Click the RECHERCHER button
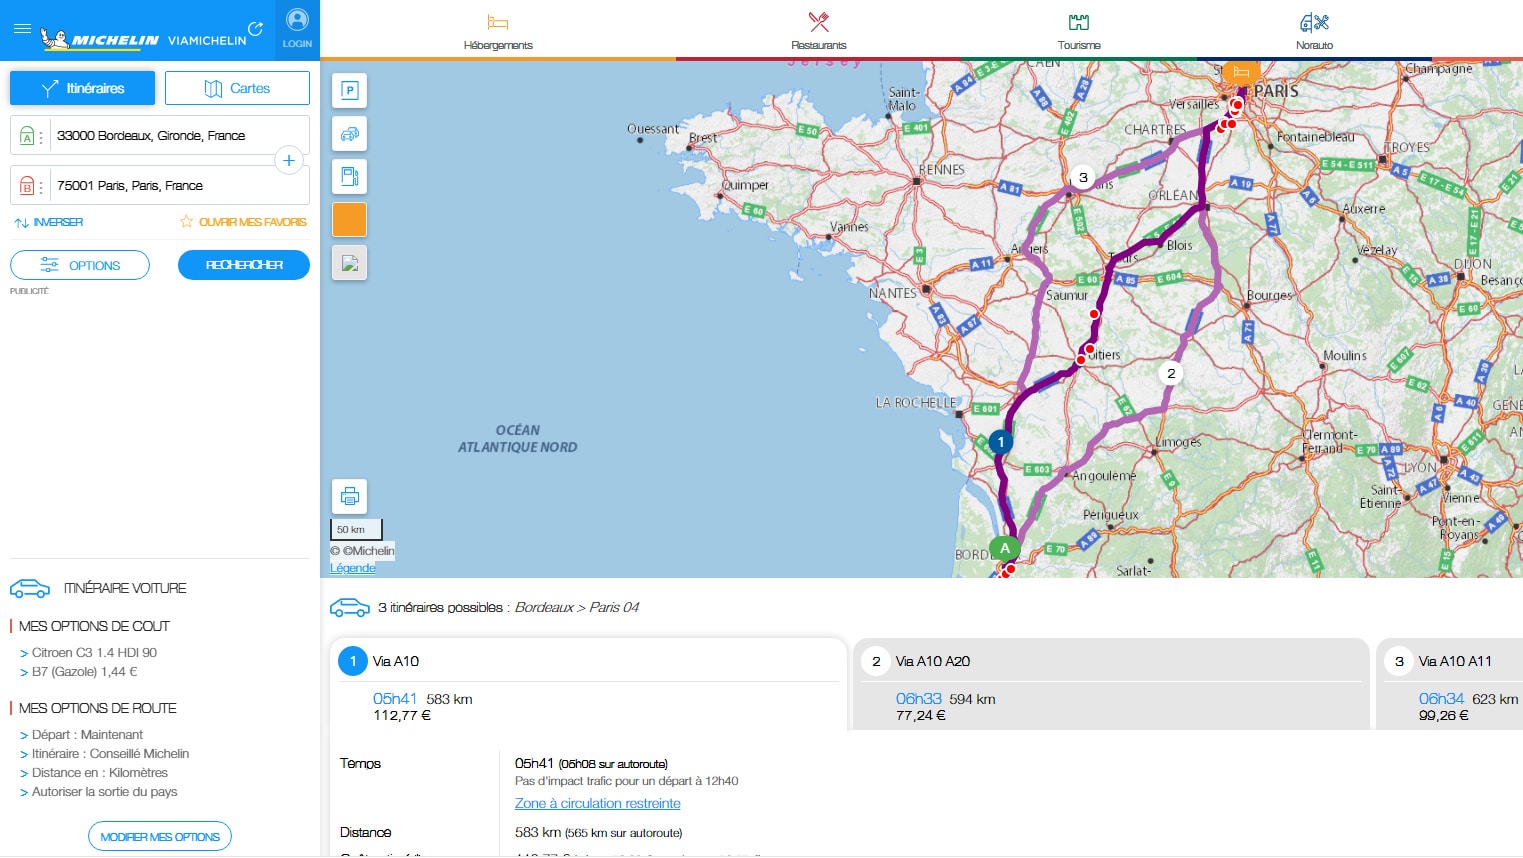Image resolution: width=1523 pixels, height=858 pixels. 243,264
